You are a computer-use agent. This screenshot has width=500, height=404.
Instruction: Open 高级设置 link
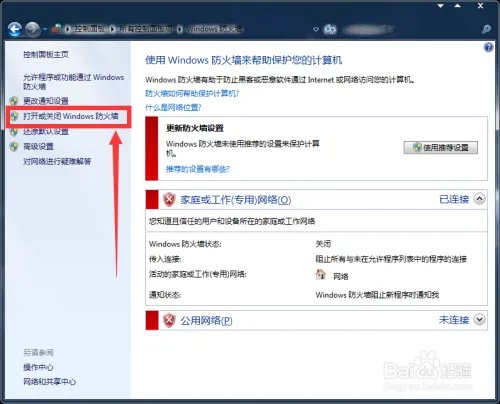[x=38, y=146]
